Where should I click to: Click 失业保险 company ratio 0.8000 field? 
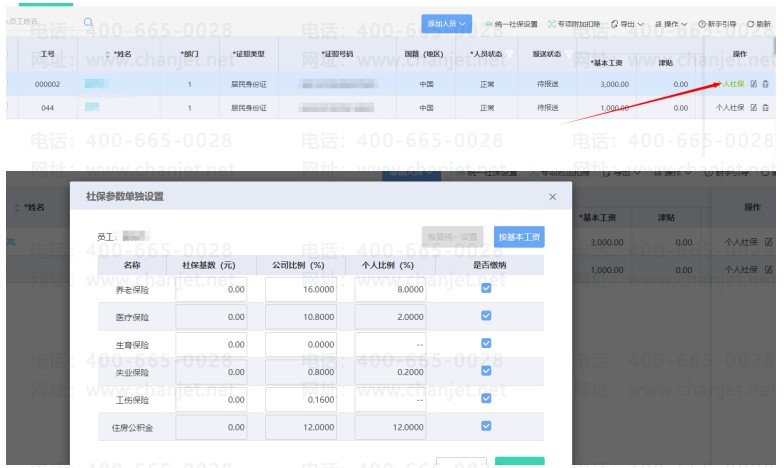click(x=301, y=372)
